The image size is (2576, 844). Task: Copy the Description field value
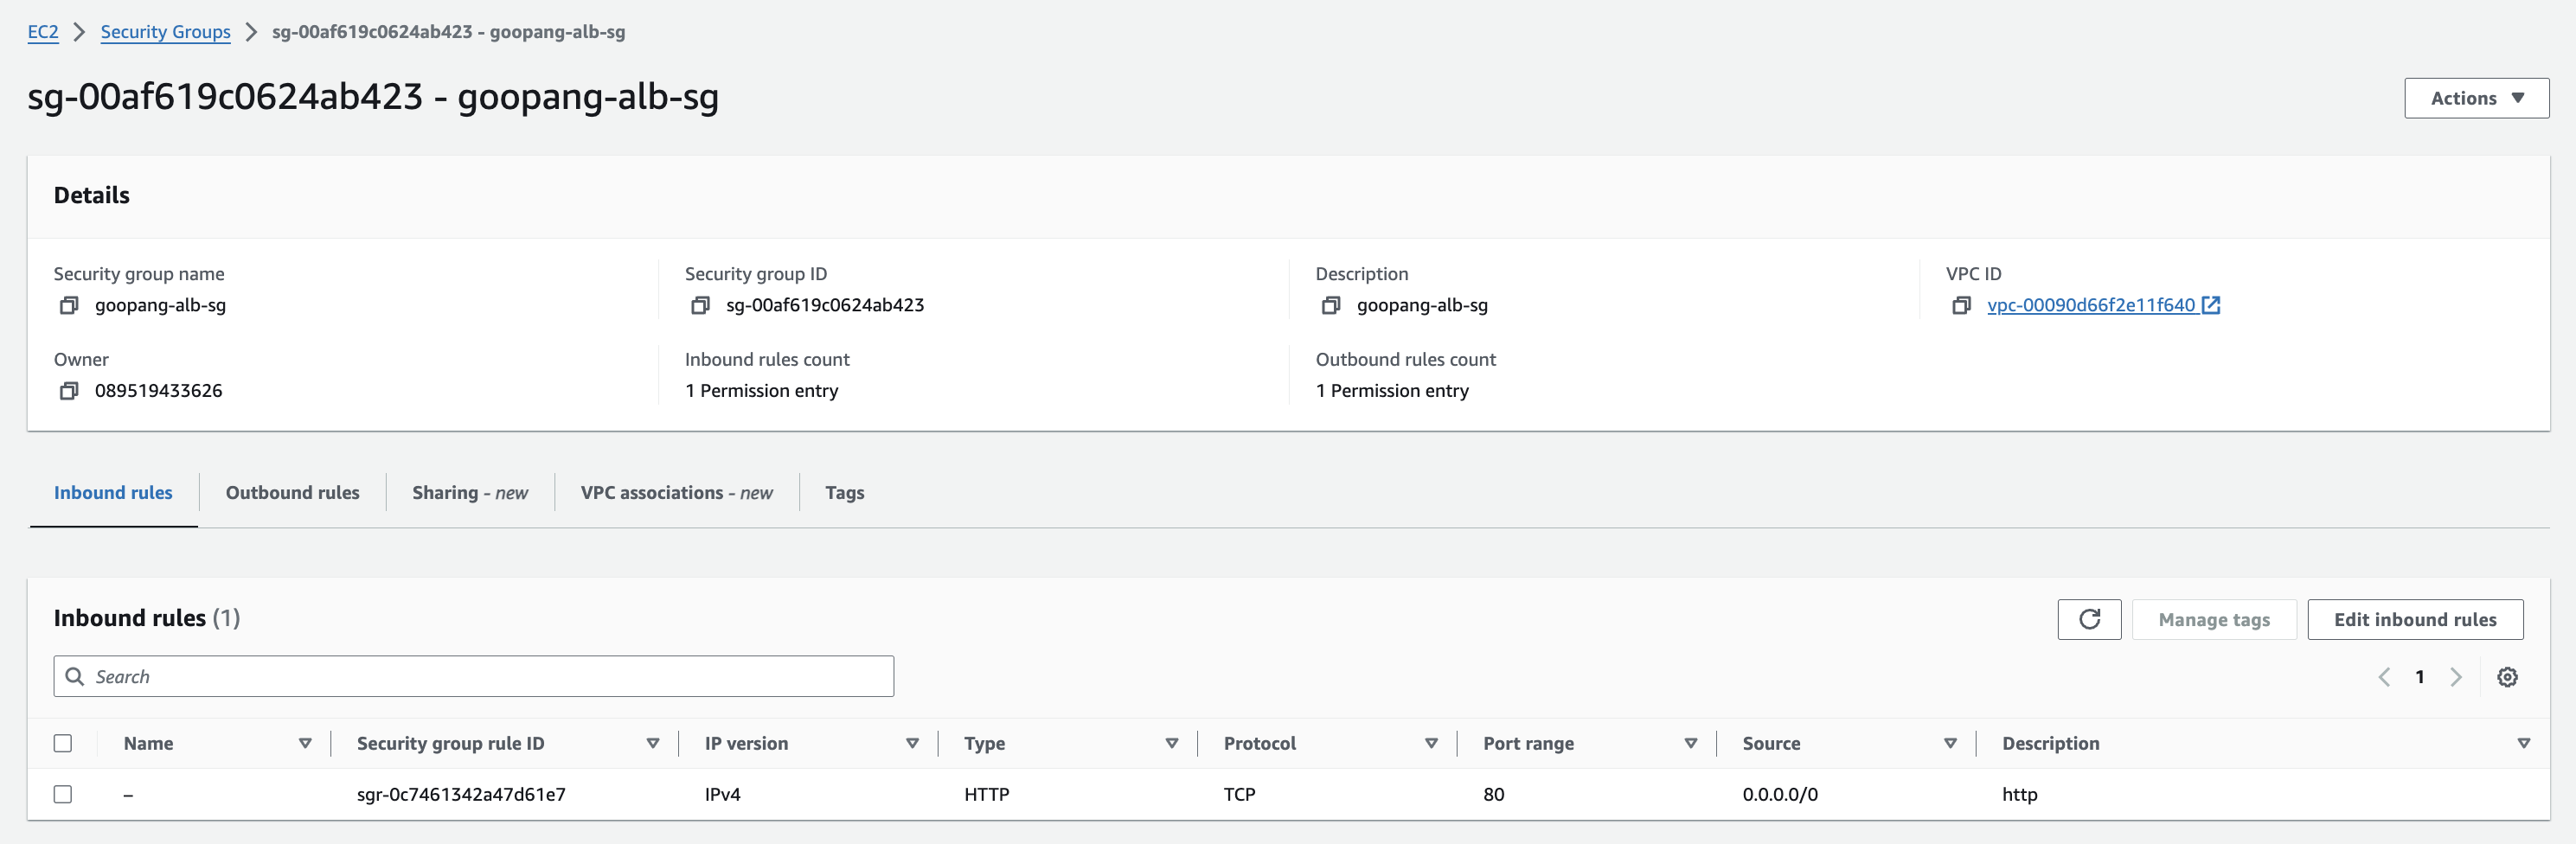click(x=1330, y=305)
